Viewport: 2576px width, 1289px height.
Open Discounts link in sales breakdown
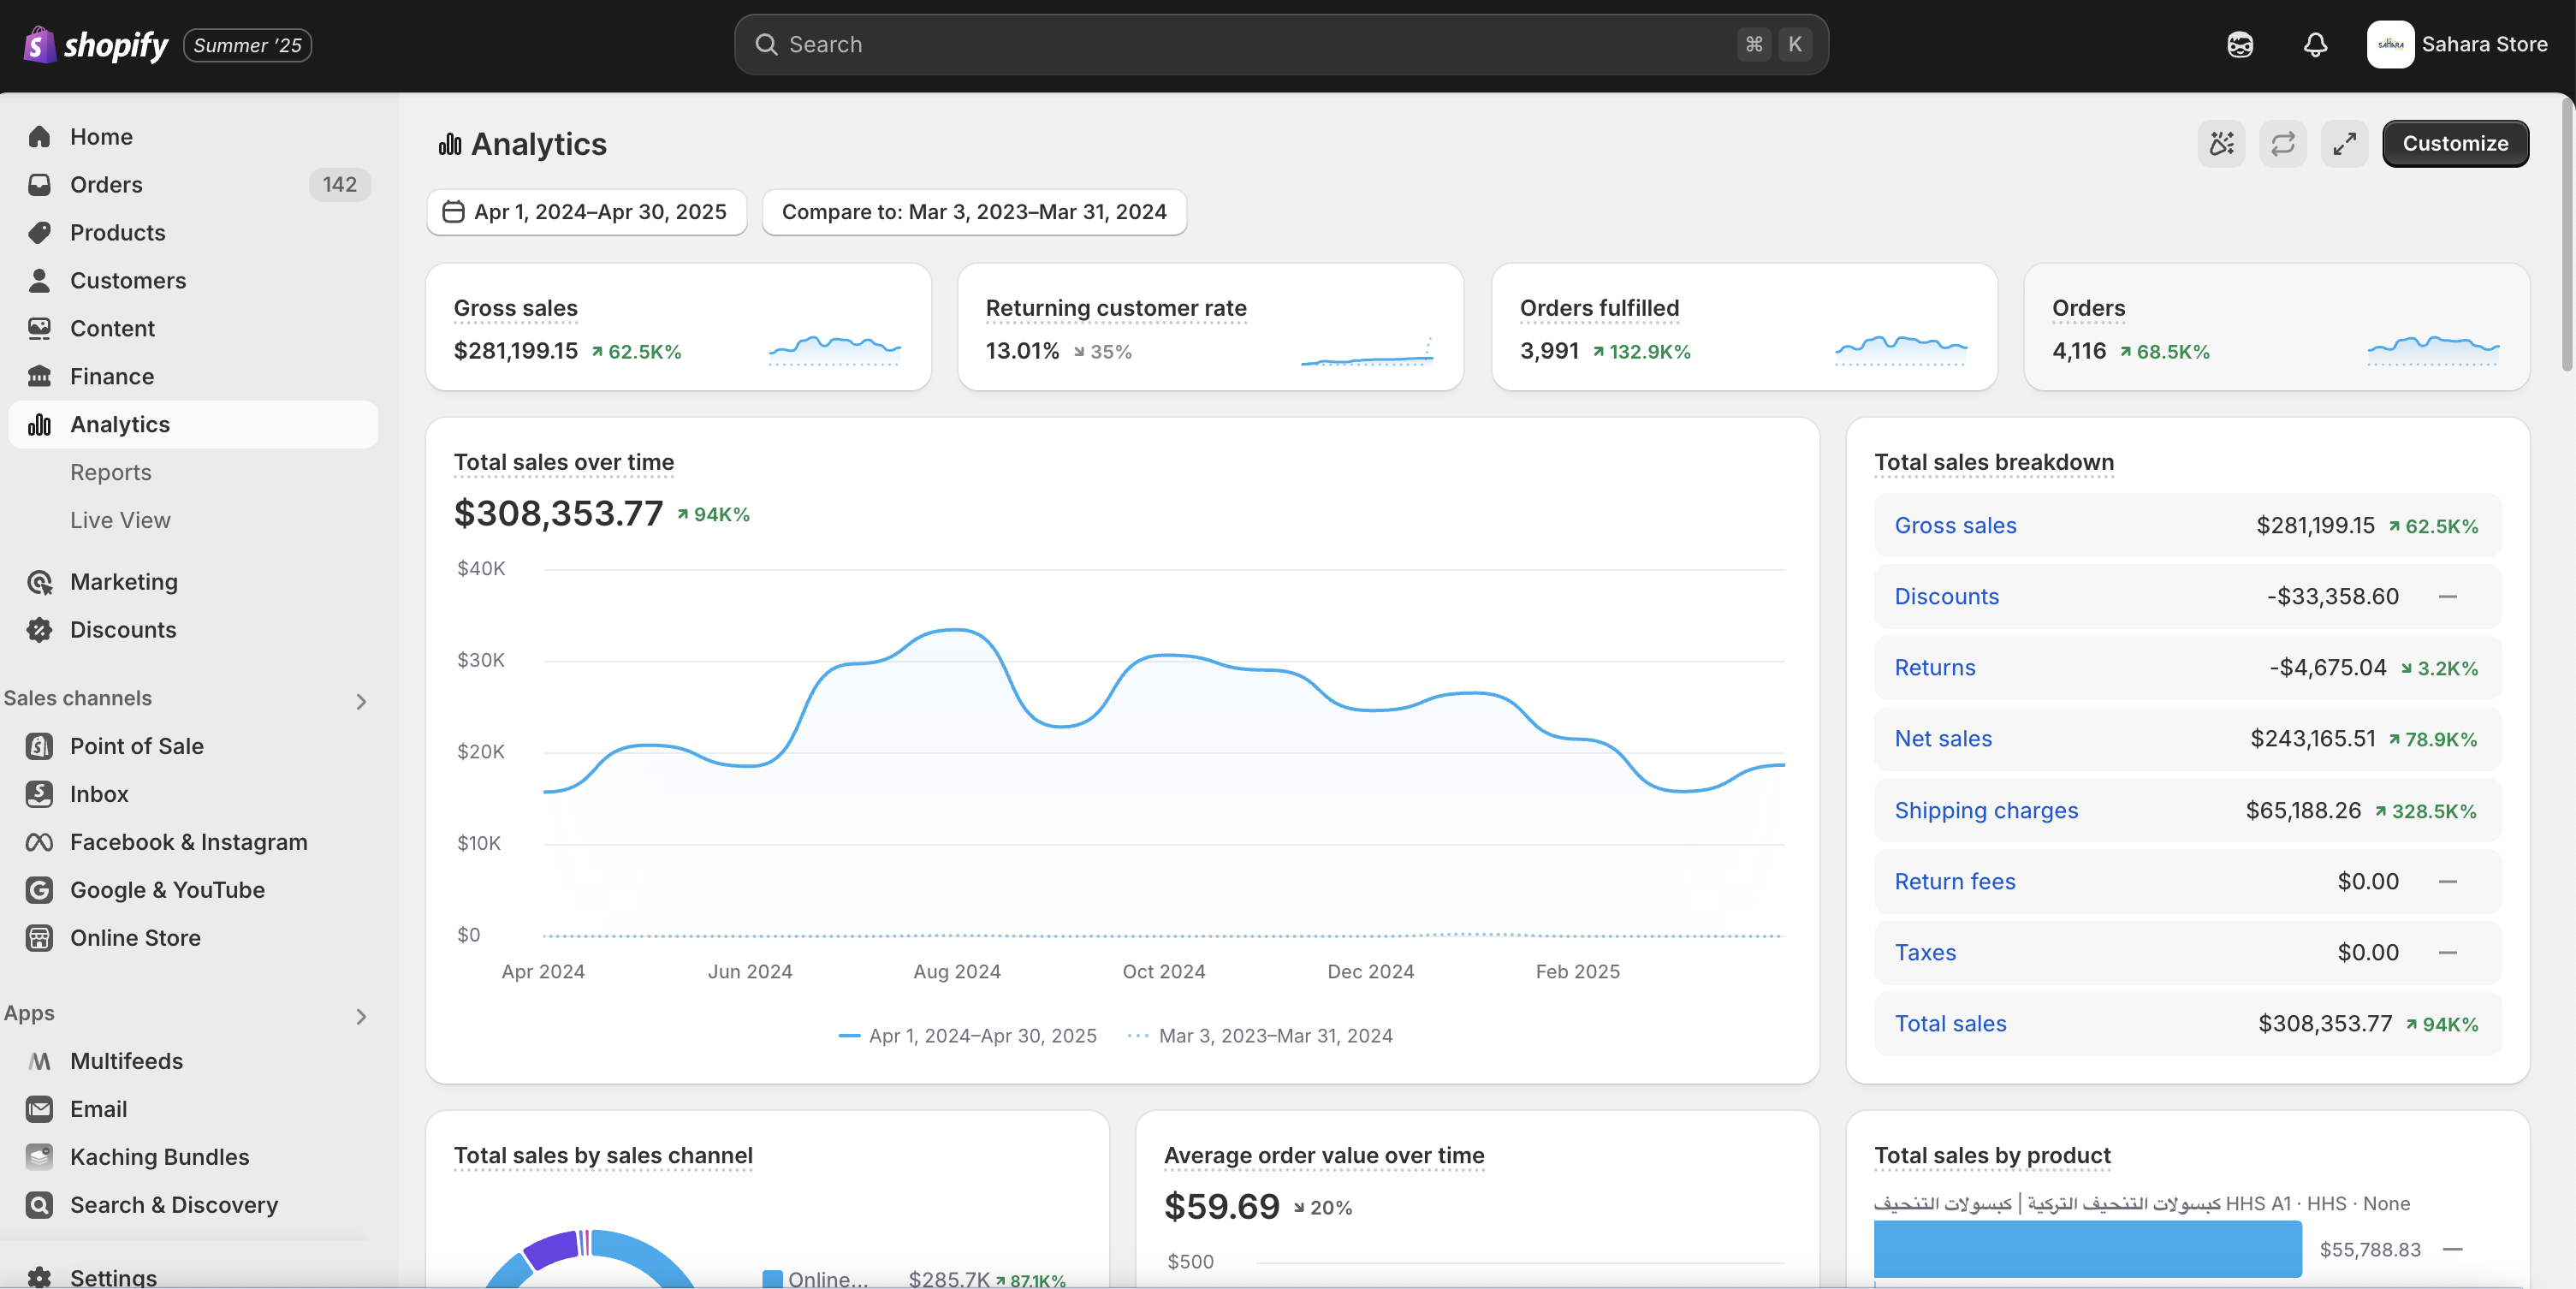tap(1946, 597)
